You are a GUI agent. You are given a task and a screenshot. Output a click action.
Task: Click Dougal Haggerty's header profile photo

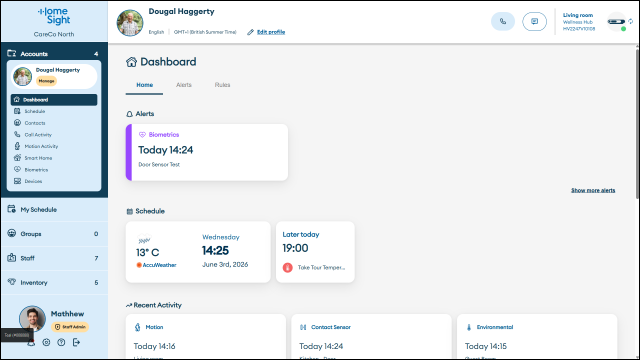tap(130, 23)
